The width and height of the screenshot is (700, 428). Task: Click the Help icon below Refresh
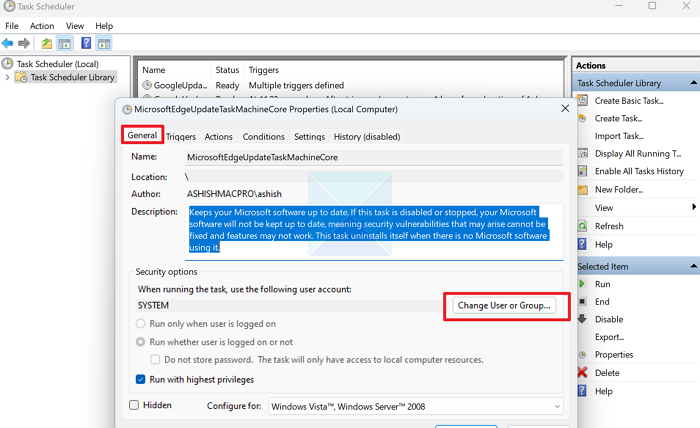pyautogui.click(x=583, y=245)
